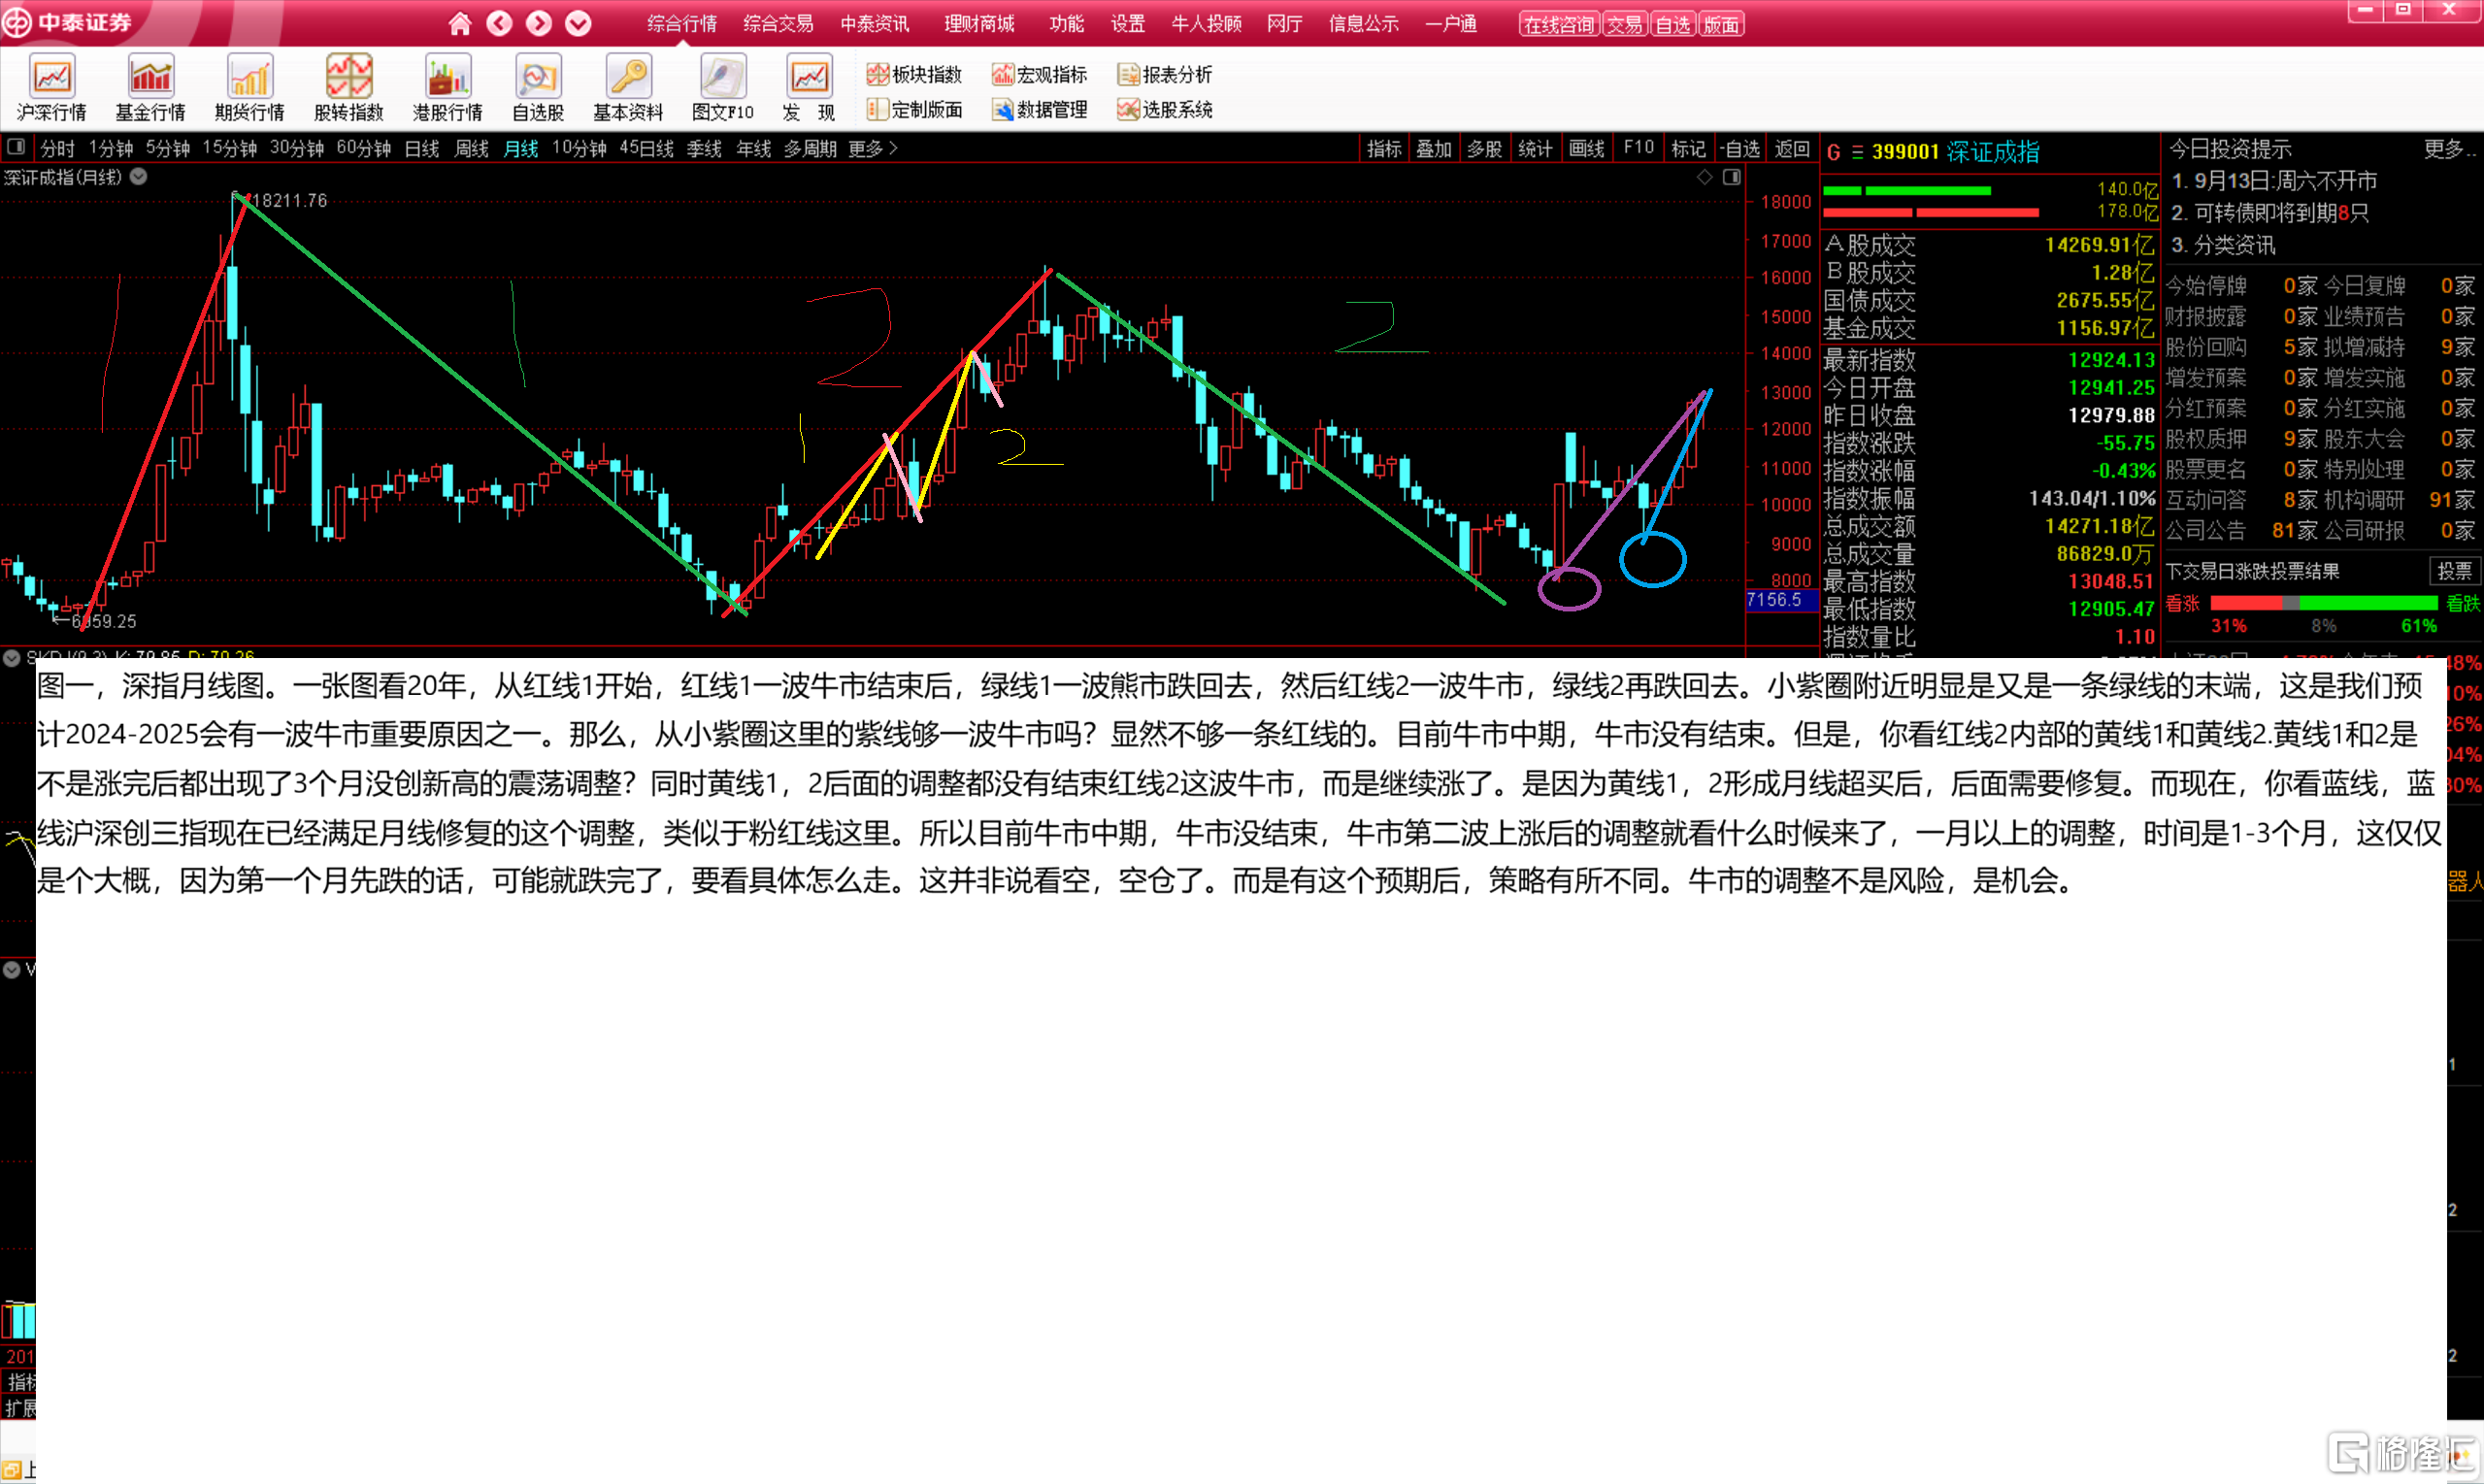The width and height of the screenshot is (2484, 1484).
Task: Expand 更多 period options
Action: tap(872, 148)
